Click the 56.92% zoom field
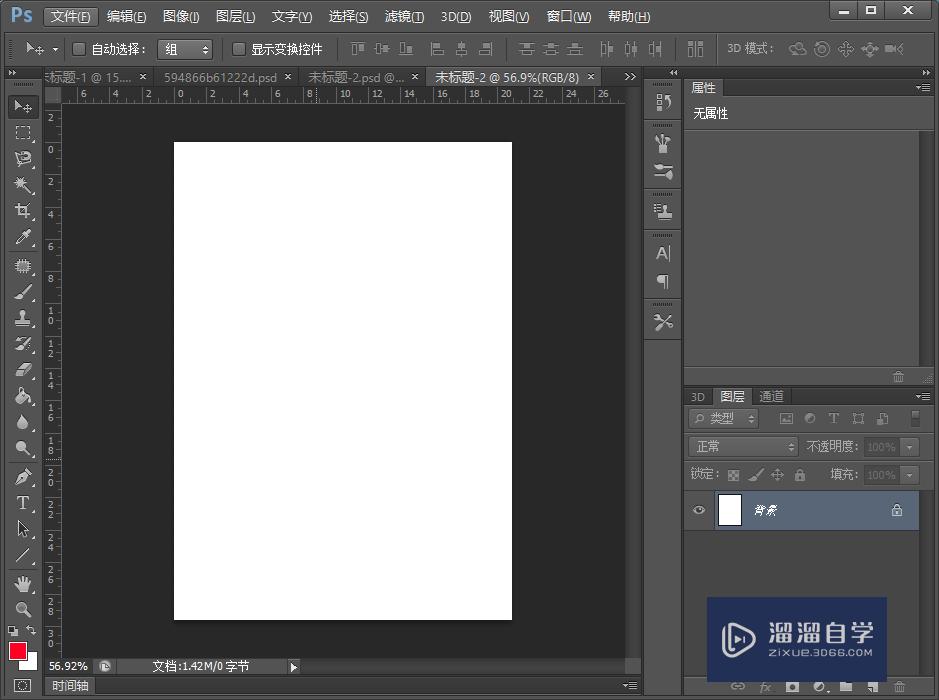 tap(67, 665)
